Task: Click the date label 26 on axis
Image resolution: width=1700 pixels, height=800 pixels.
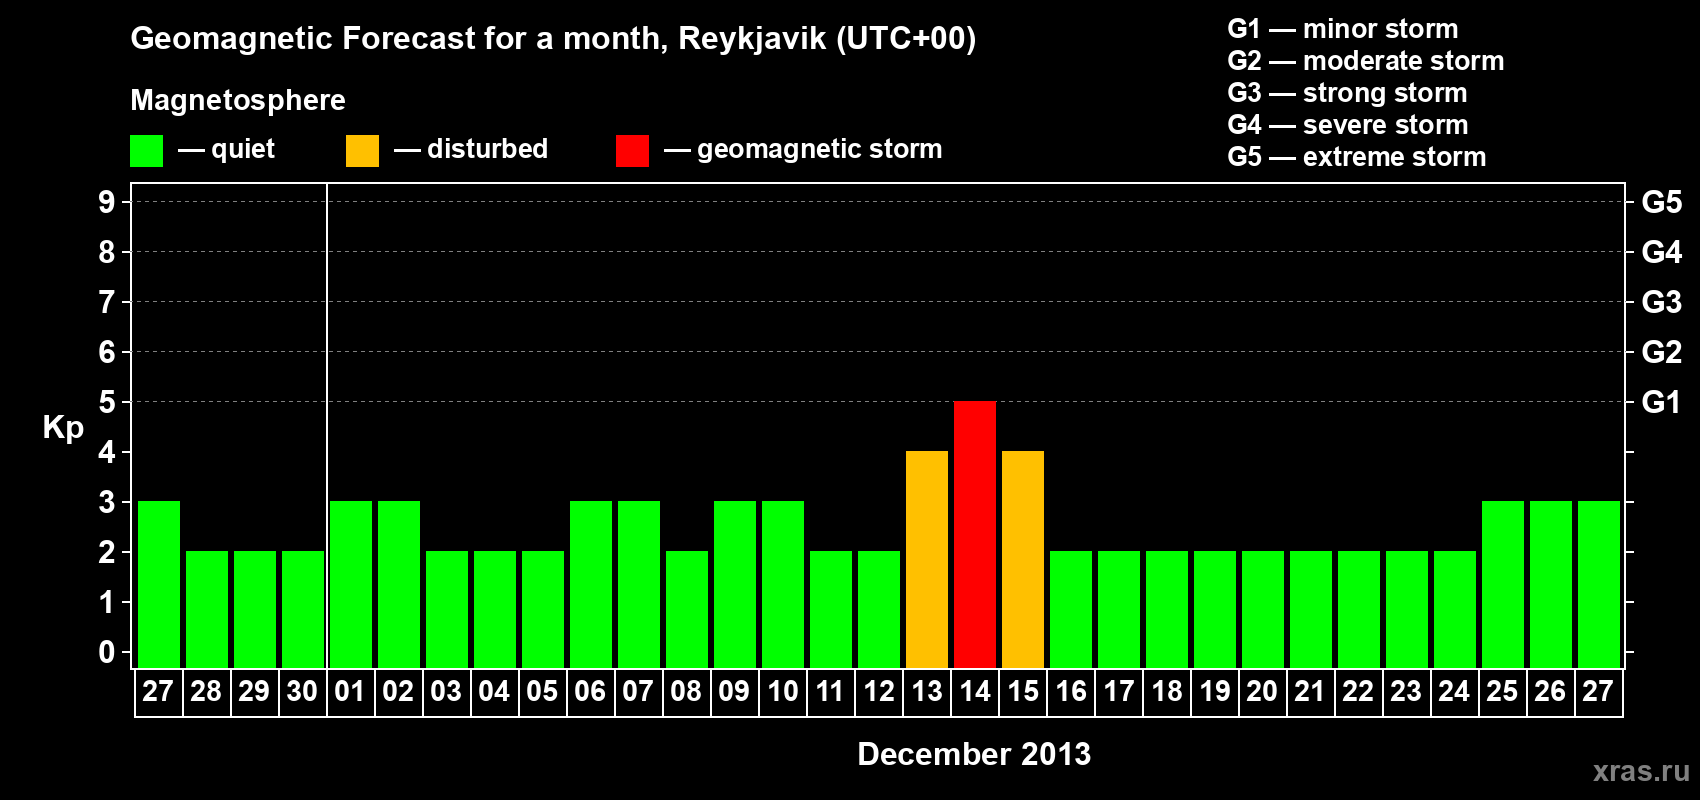Action: point(1550,691)
